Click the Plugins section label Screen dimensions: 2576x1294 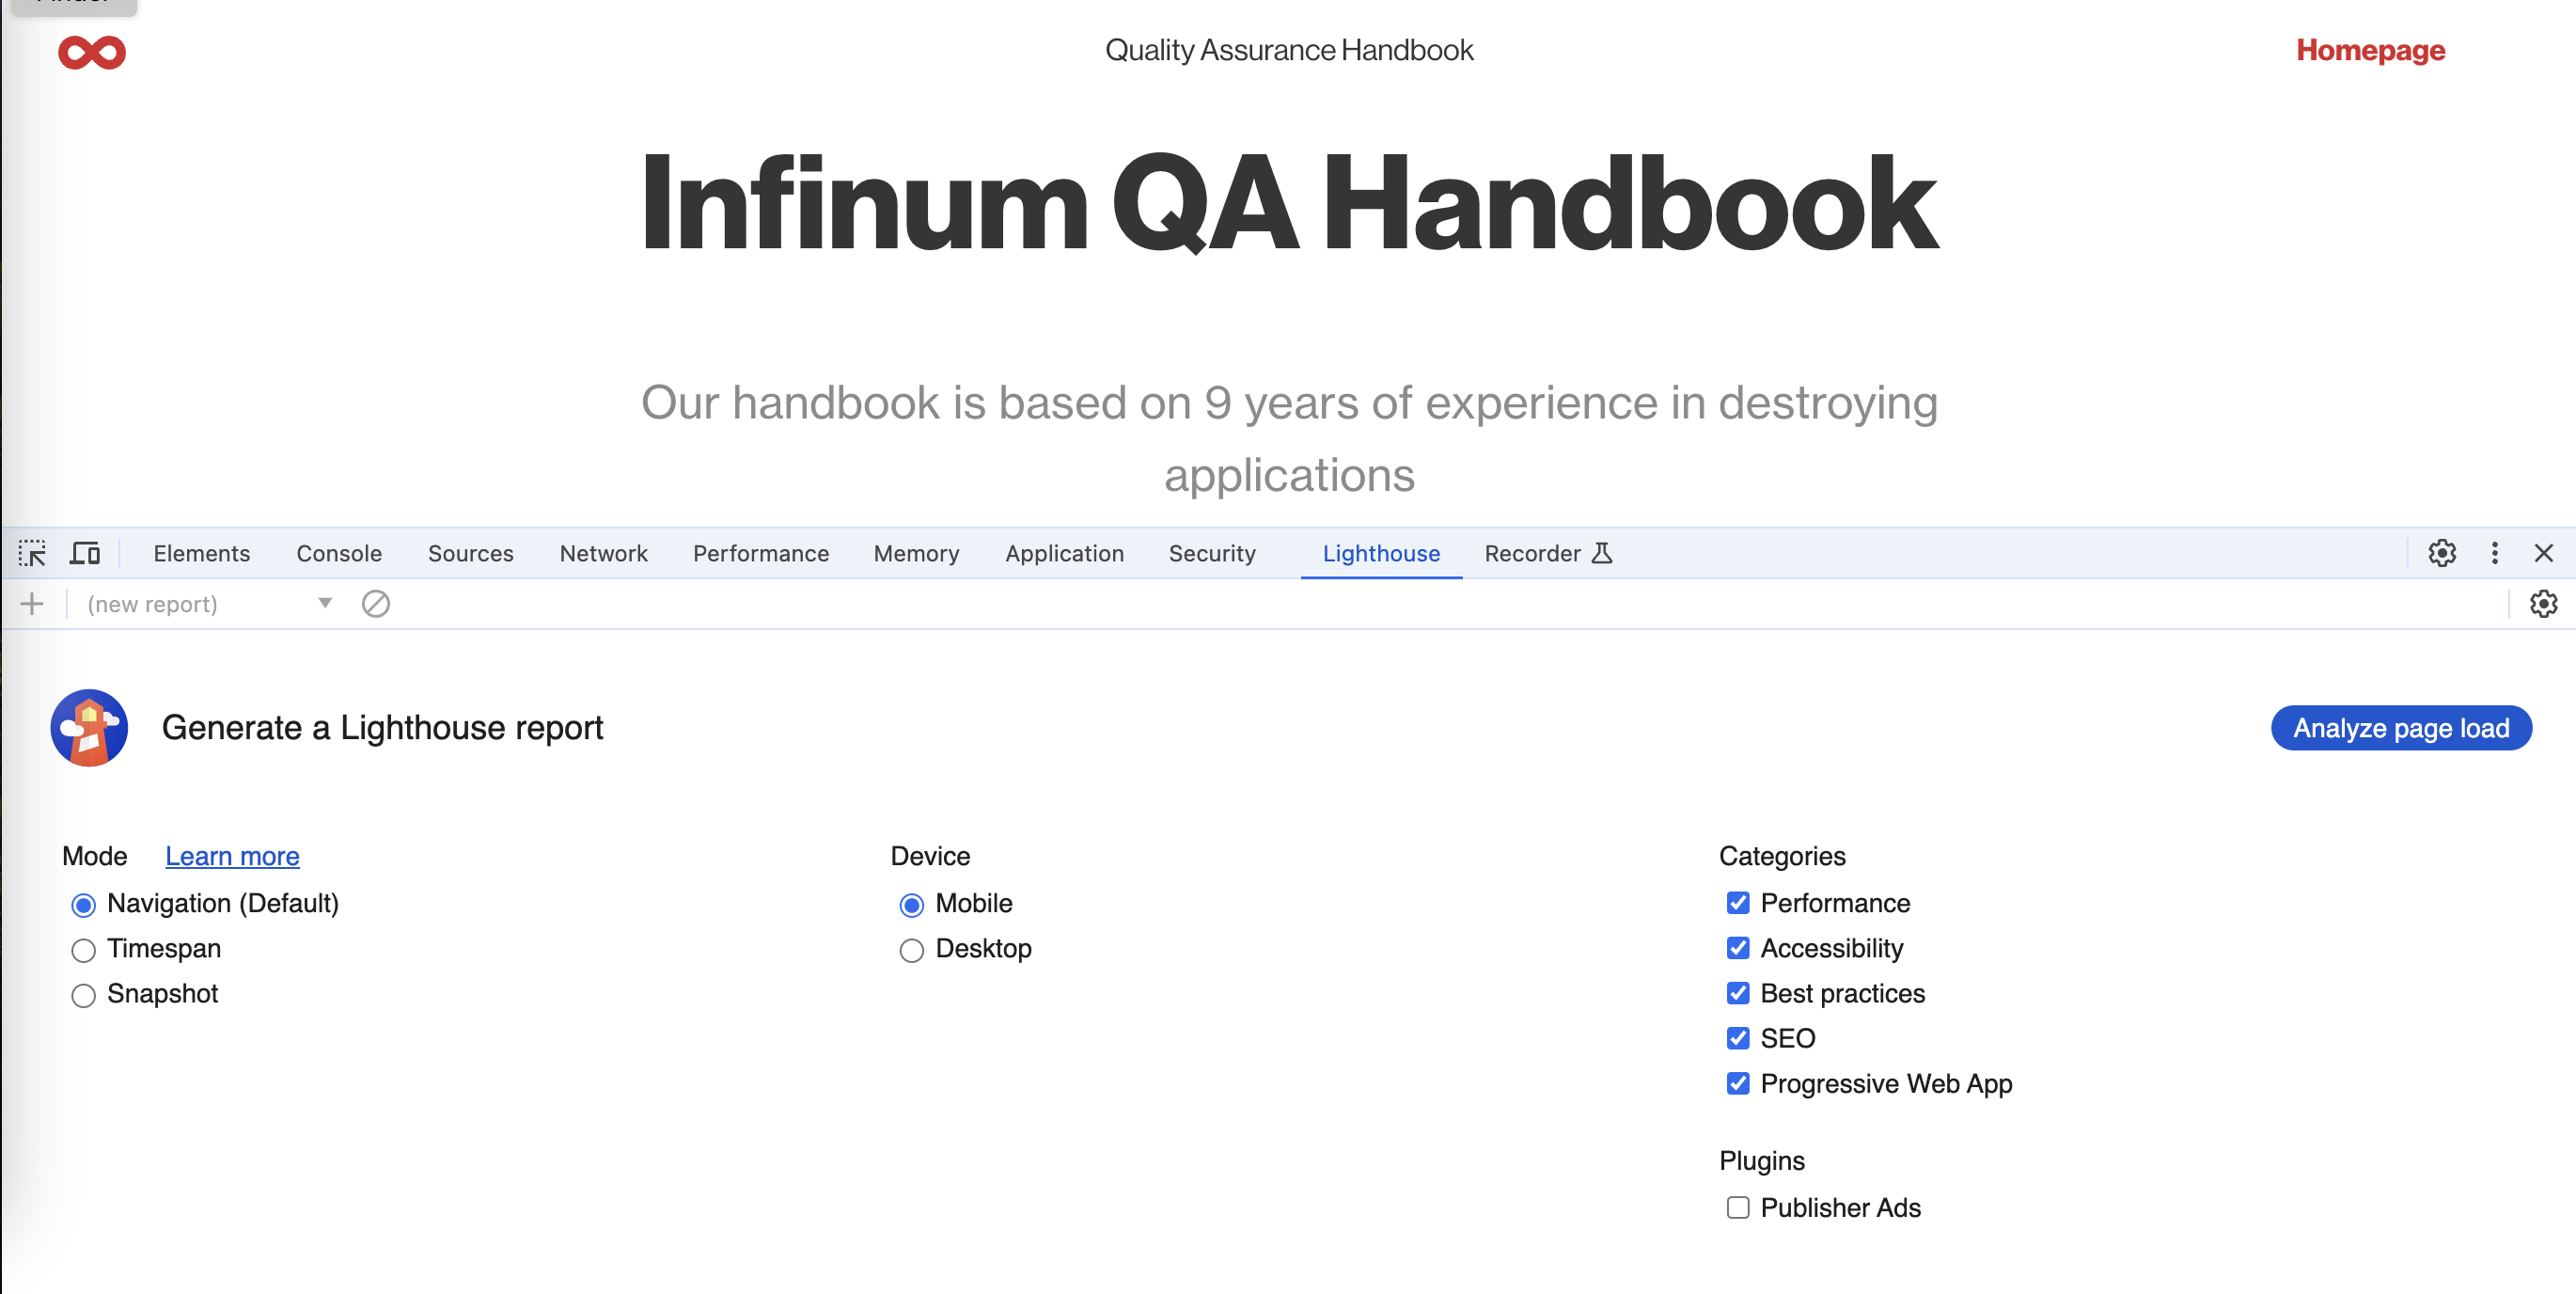1762,1161
